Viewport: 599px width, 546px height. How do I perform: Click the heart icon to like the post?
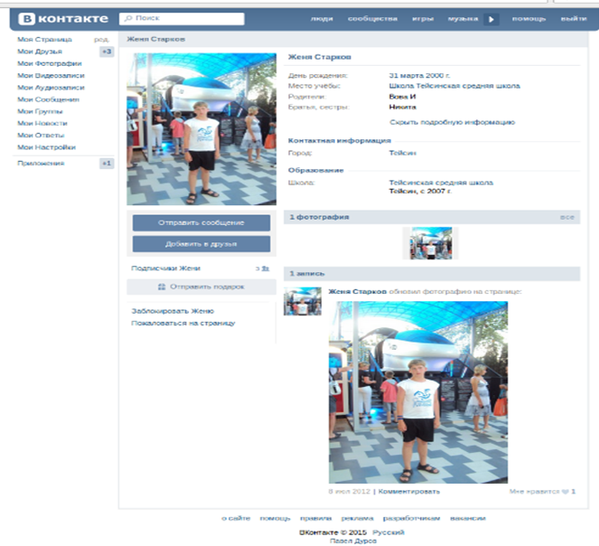pos(566,491)
